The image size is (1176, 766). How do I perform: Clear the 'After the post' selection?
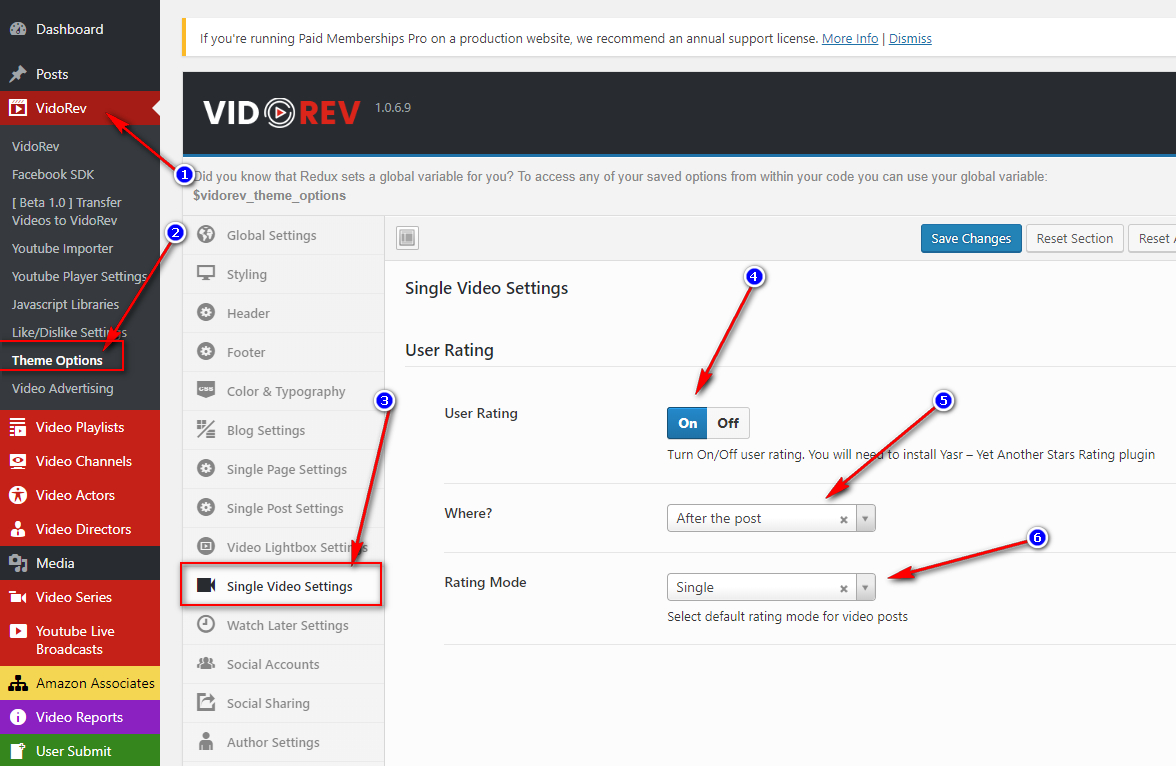pos(843,519)
